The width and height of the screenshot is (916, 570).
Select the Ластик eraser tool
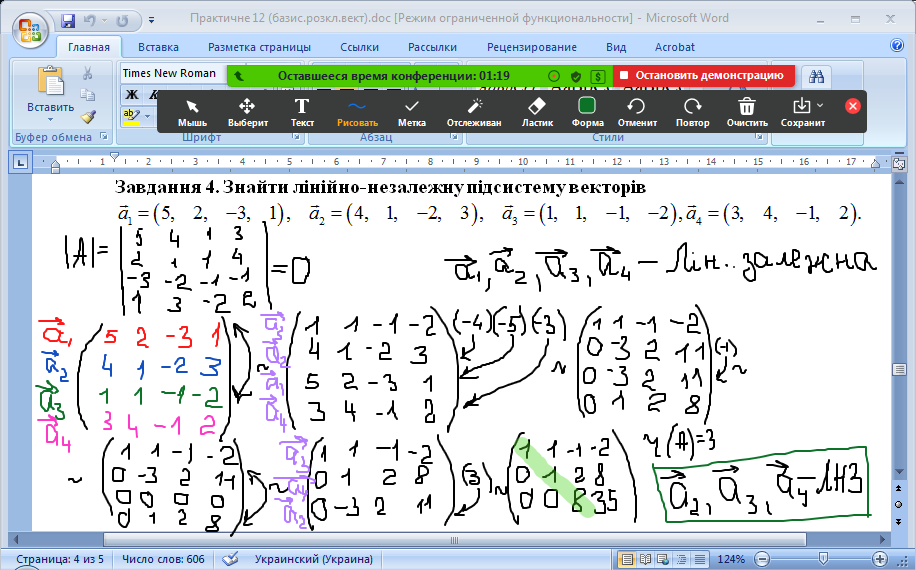tap(537, 112)
